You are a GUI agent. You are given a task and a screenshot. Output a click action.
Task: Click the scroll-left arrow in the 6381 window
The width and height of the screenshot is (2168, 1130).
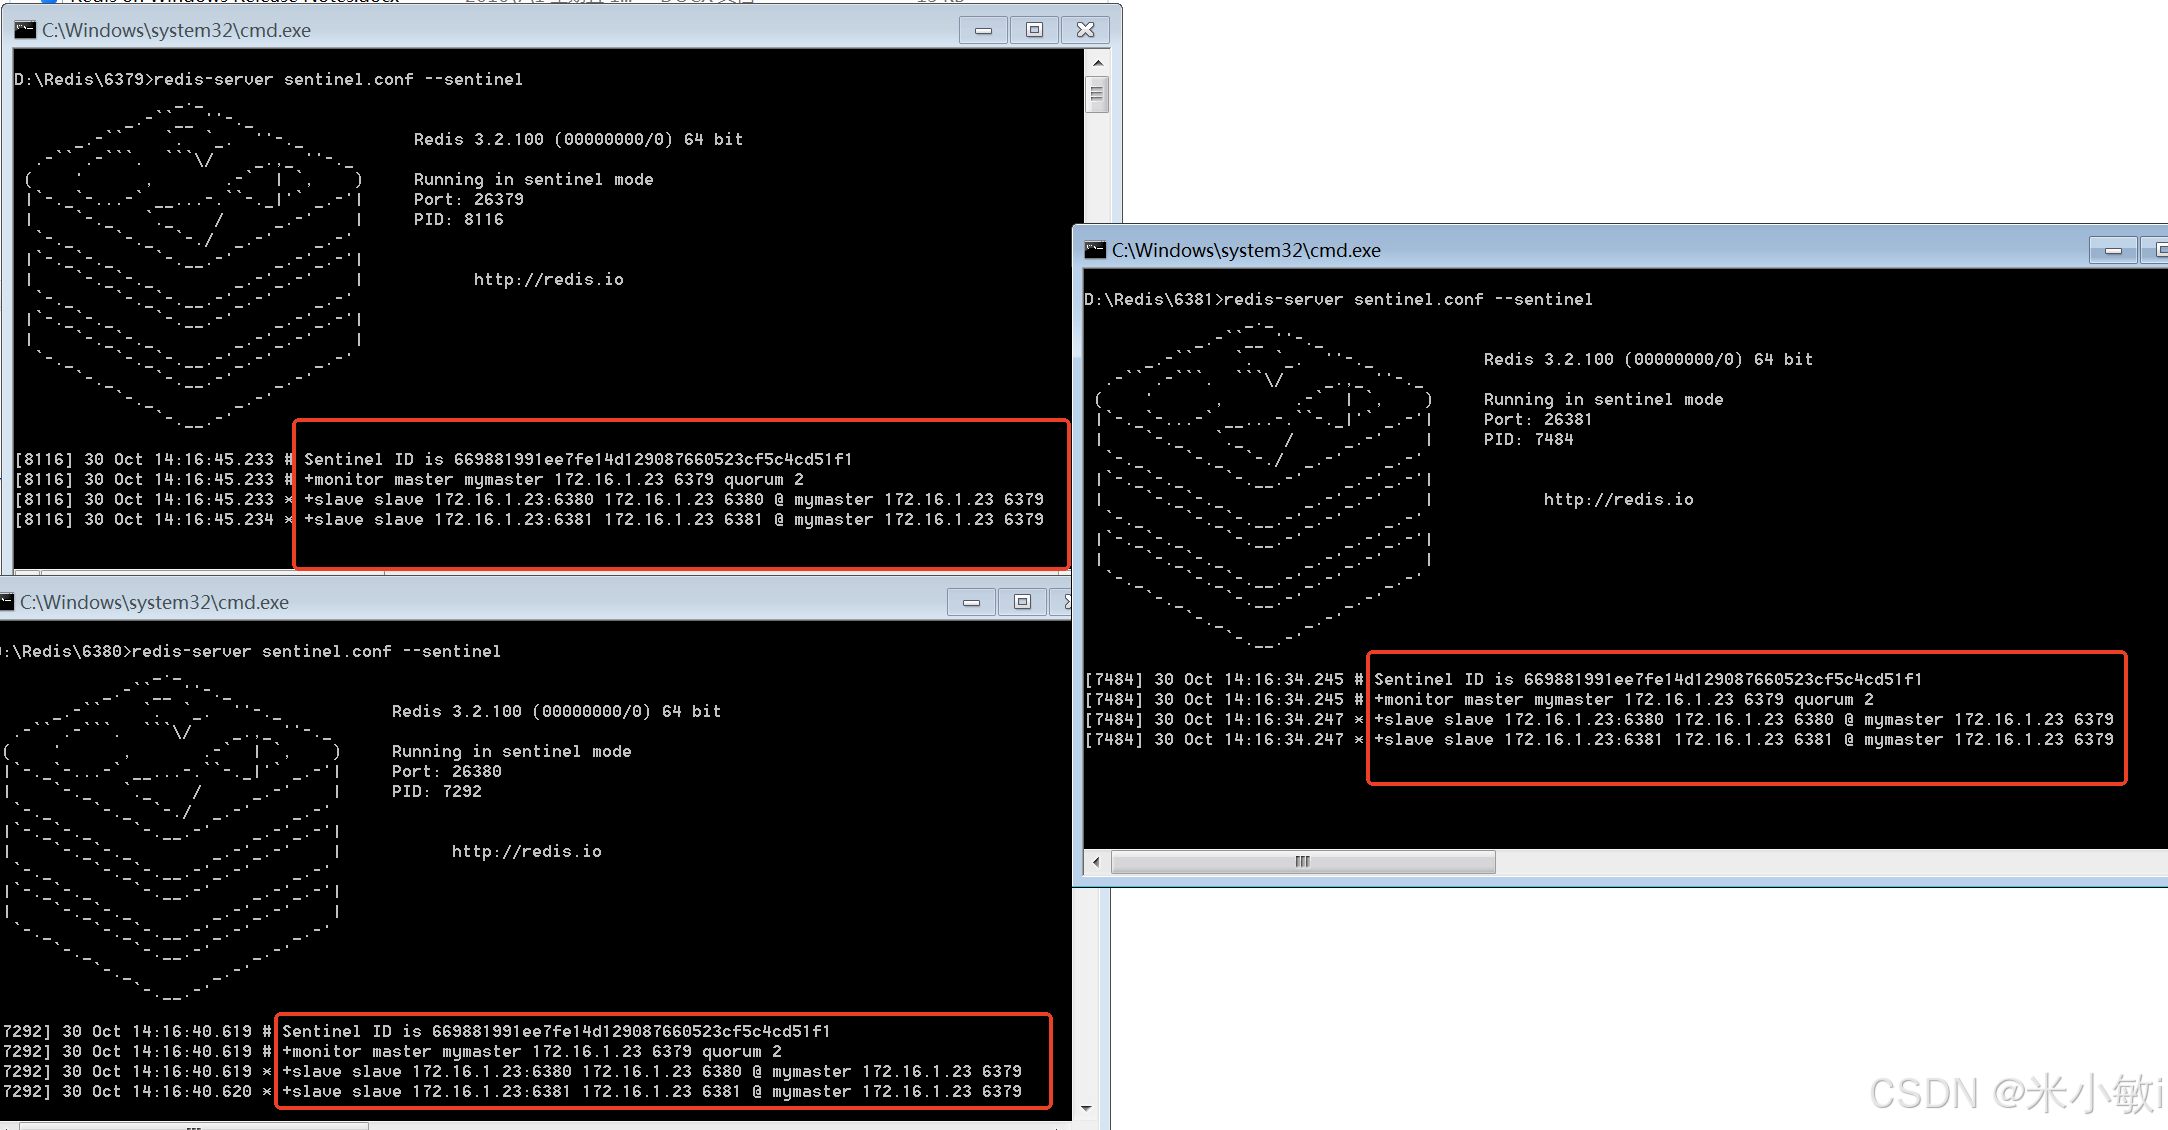[x=1097, y=862]
